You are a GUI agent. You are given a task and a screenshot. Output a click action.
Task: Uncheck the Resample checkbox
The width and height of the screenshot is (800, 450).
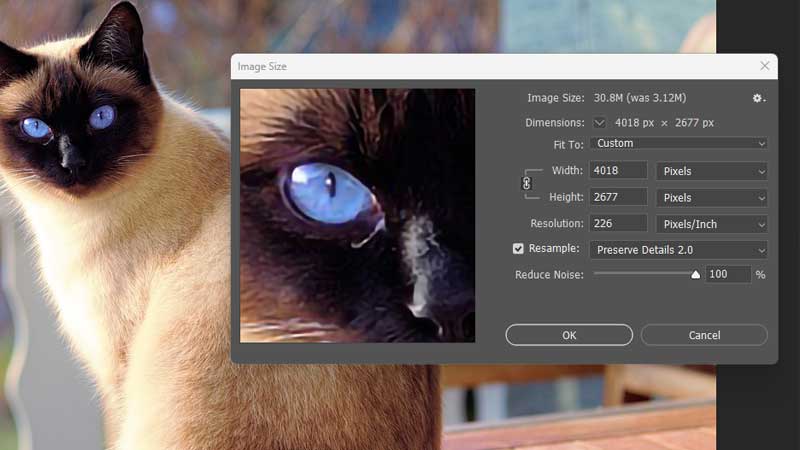(x=518, y=248)
